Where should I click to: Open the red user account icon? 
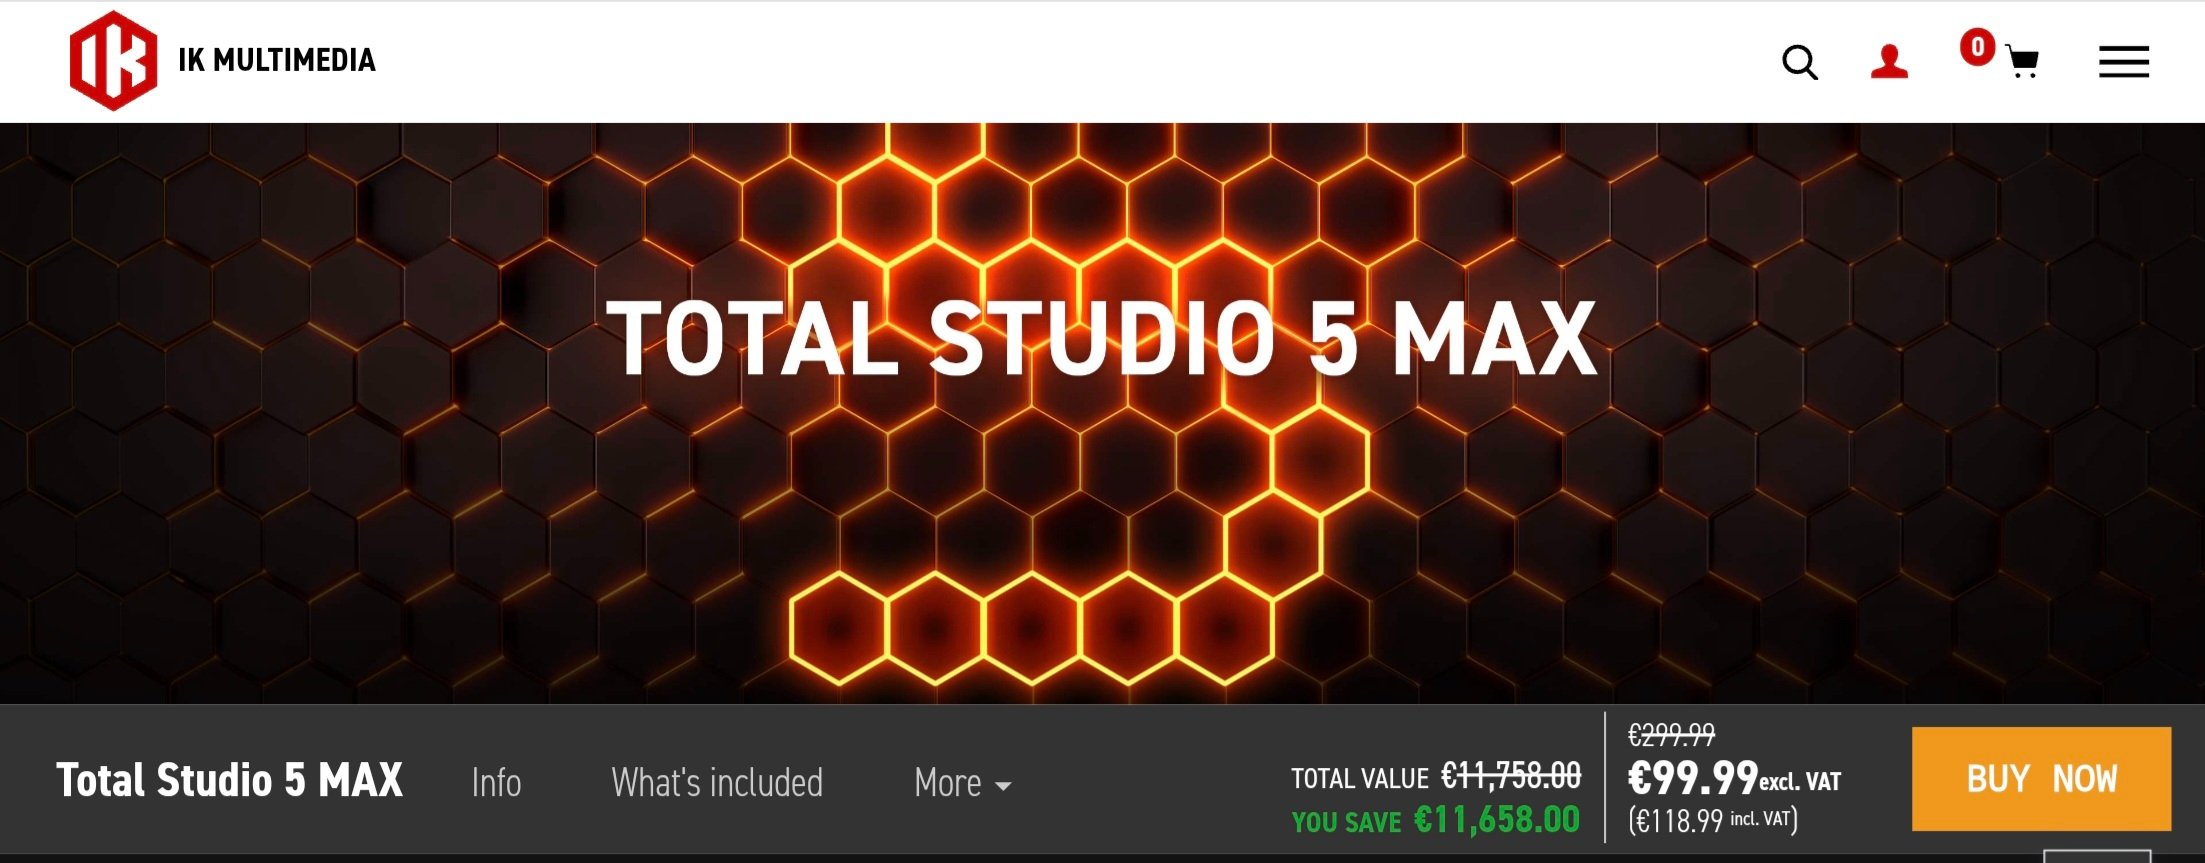[1889, 62]
